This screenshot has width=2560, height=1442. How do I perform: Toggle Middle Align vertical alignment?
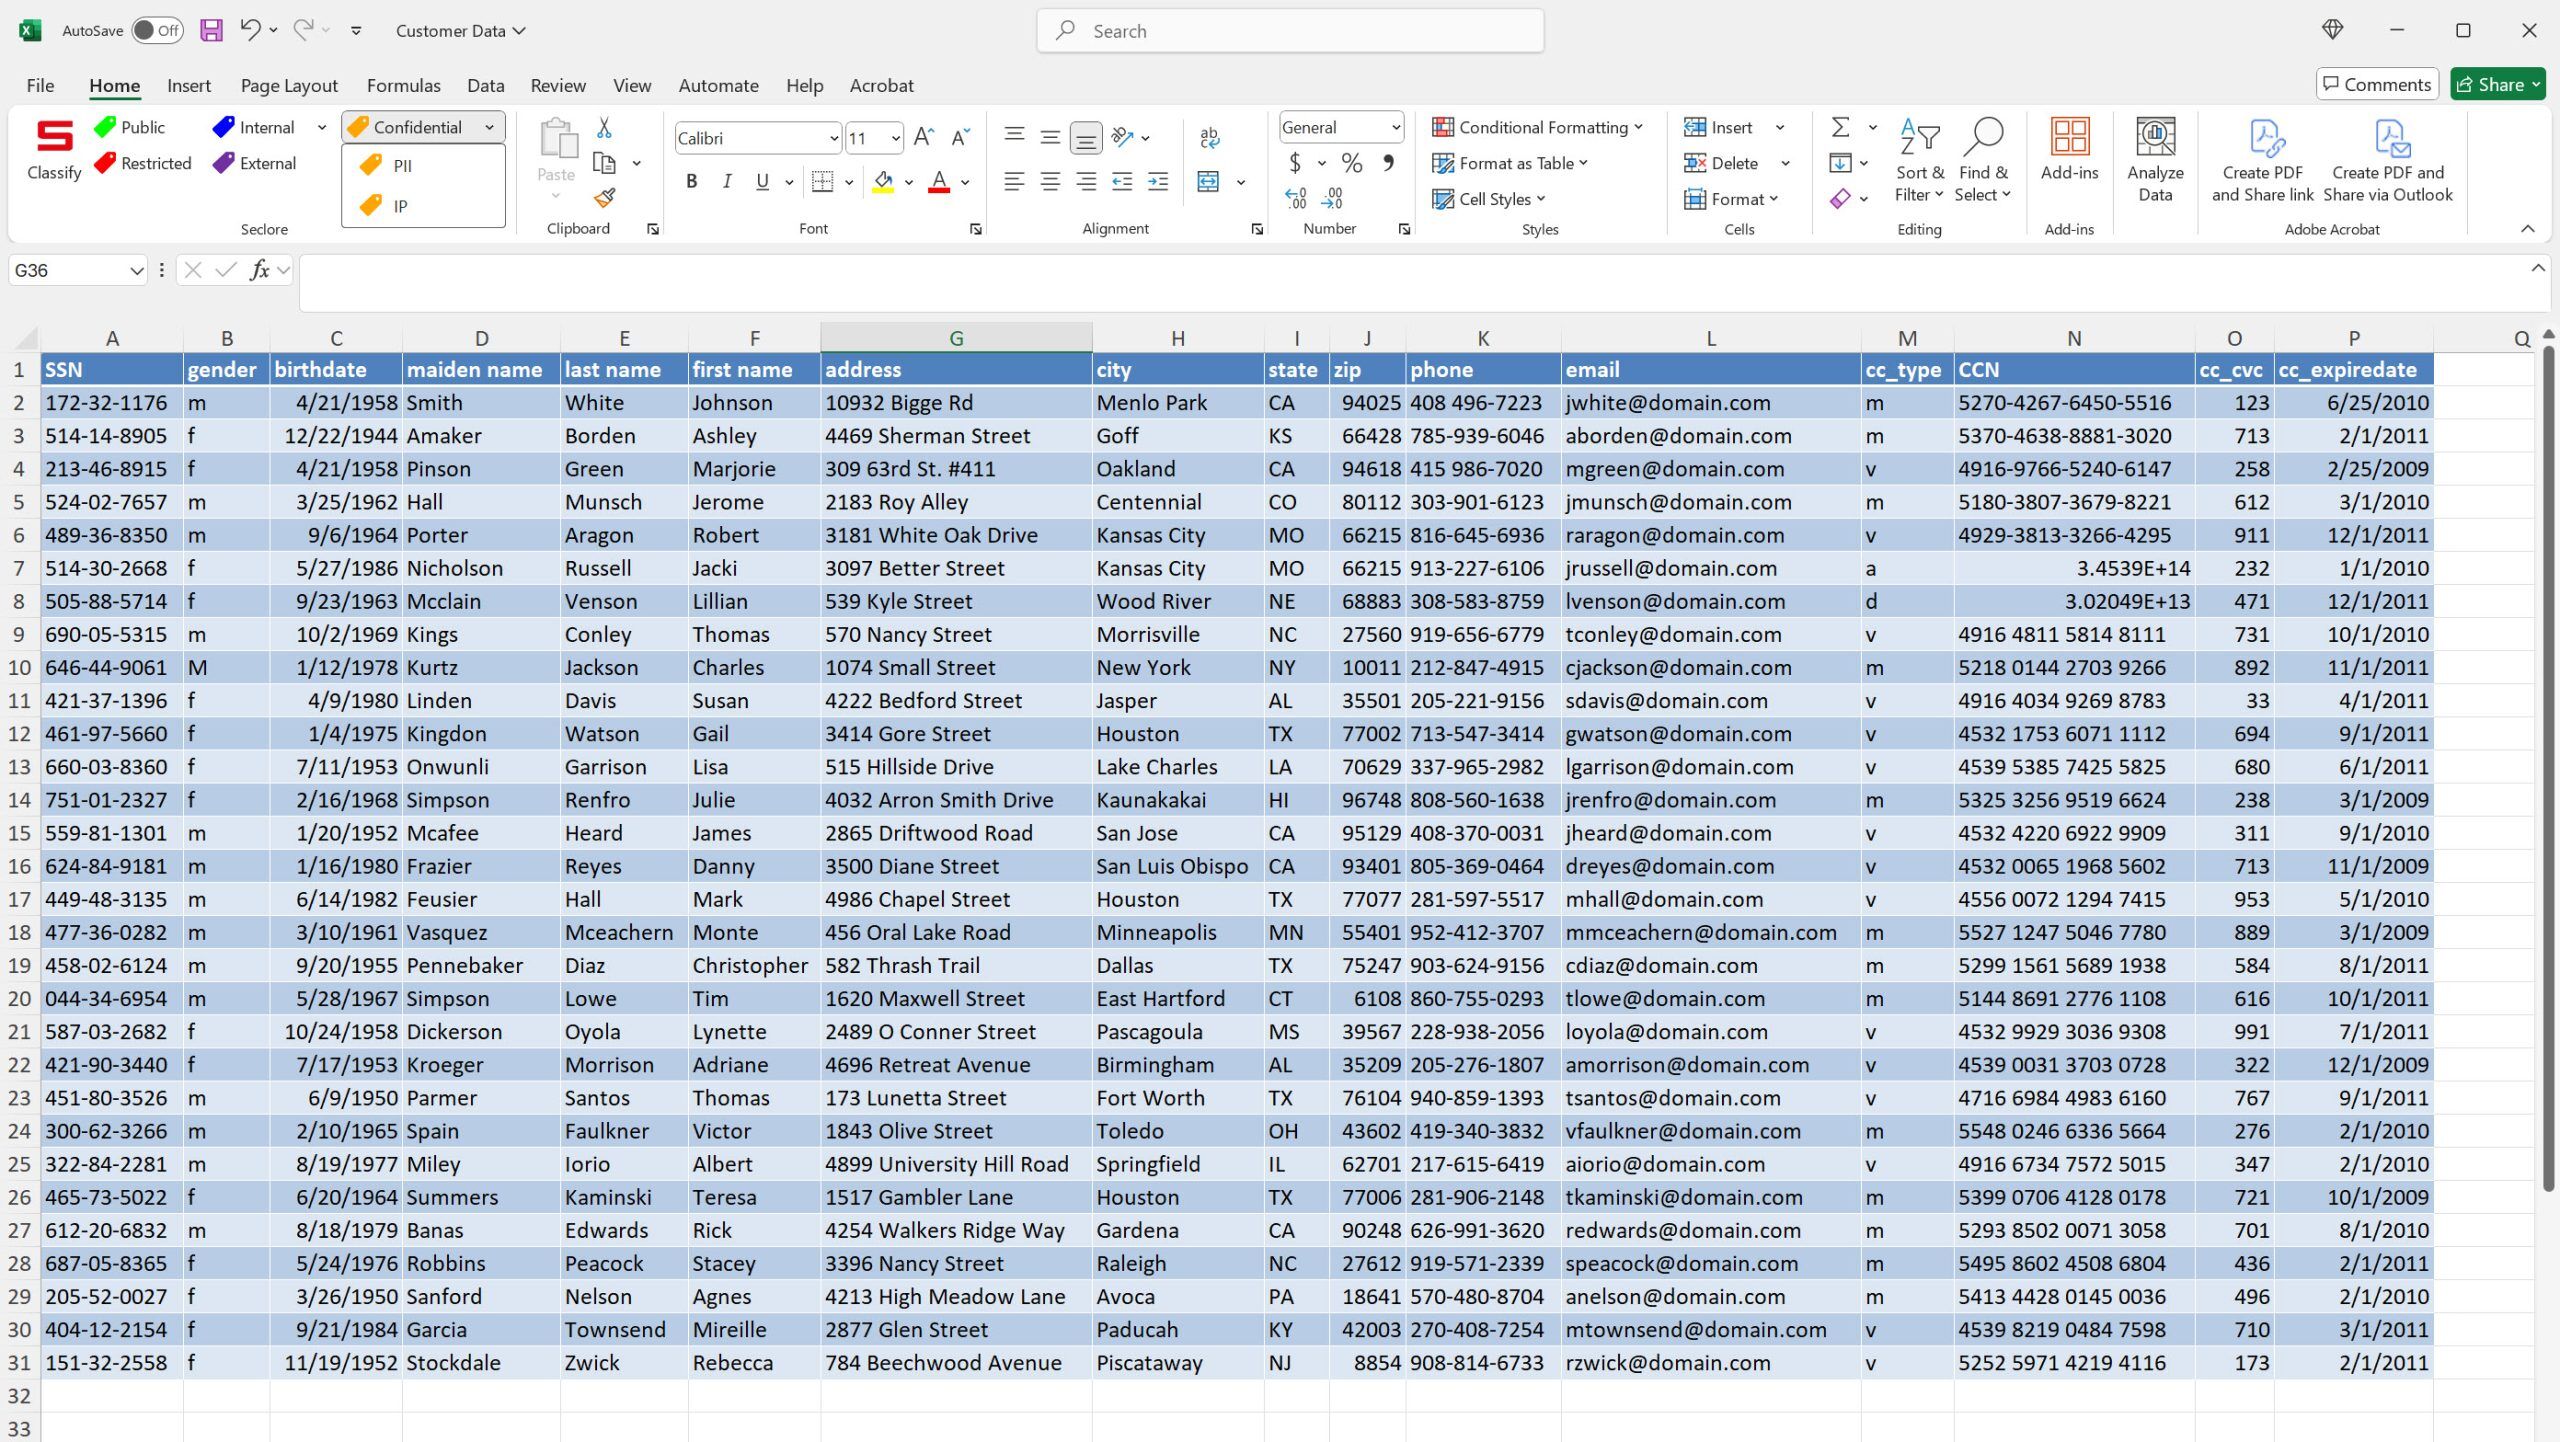(1050, 137)
